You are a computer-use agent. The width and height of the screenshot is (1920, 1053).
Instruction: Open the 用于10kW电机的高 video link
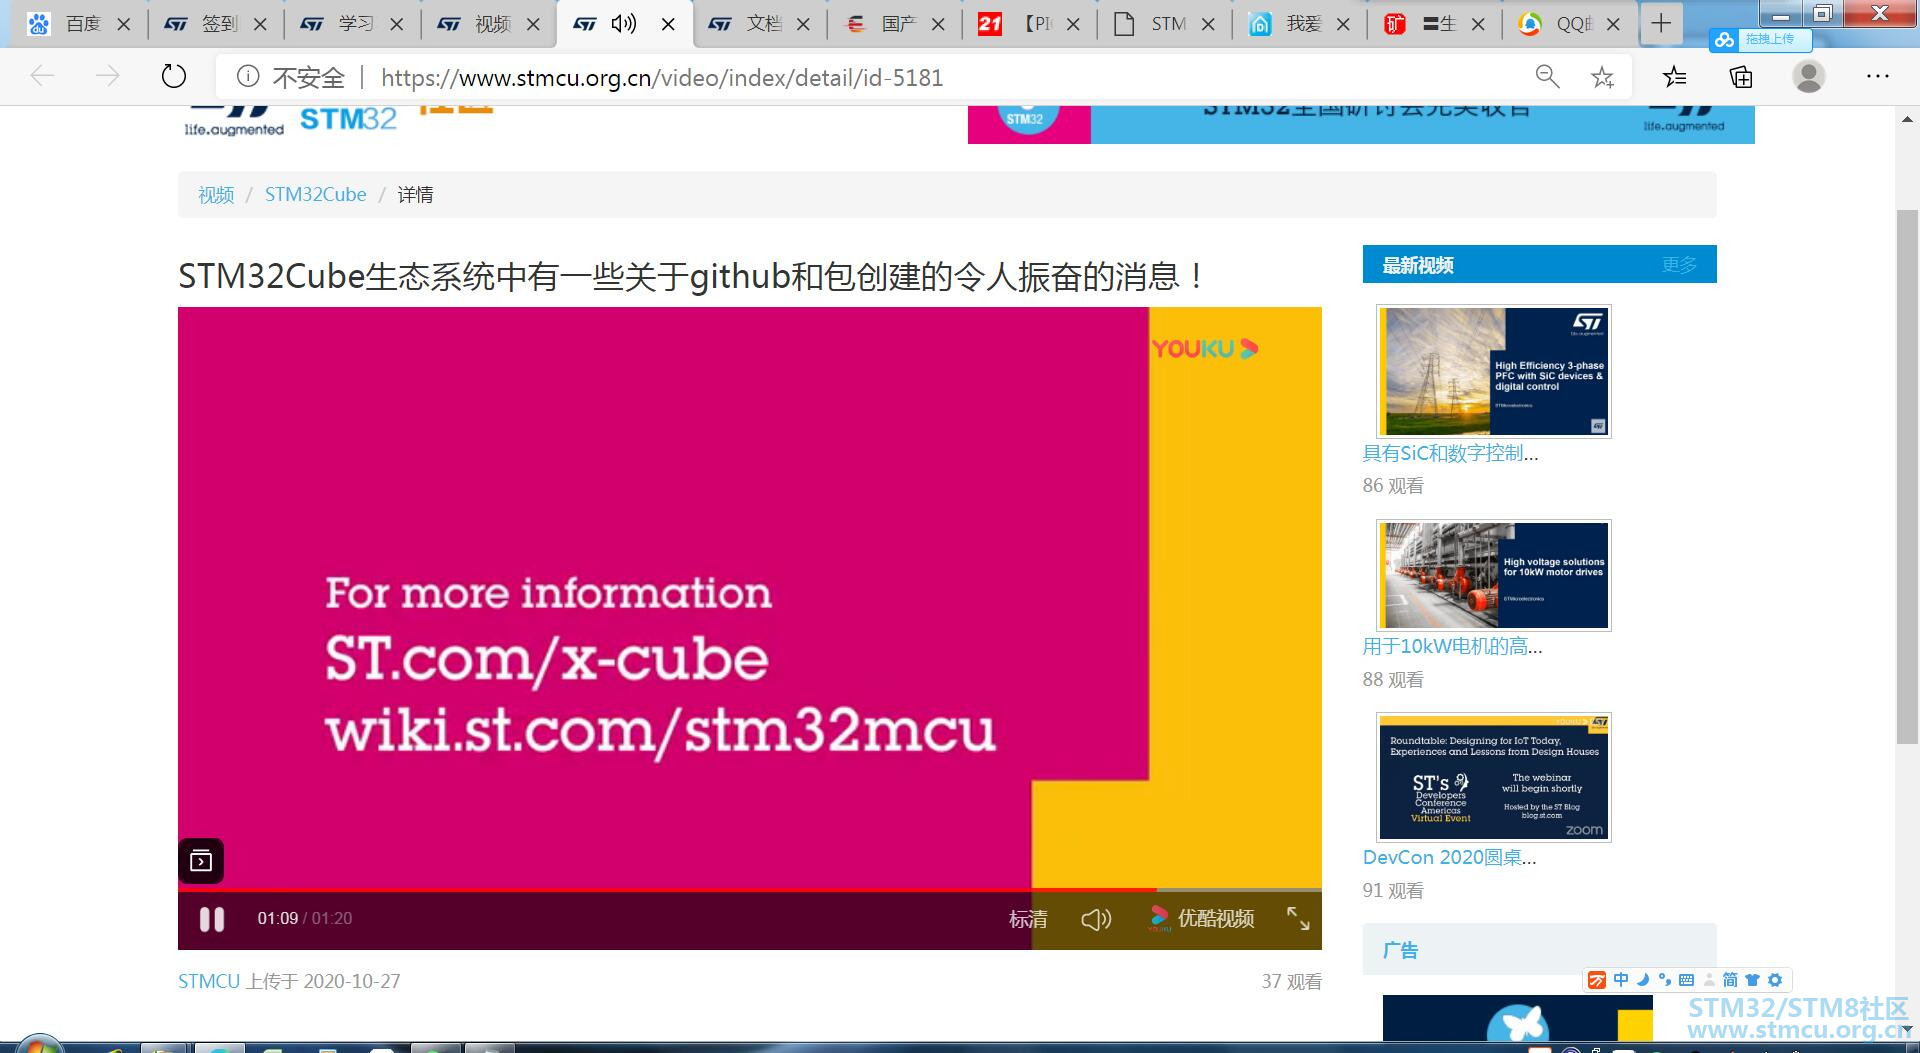point(1452,647)
